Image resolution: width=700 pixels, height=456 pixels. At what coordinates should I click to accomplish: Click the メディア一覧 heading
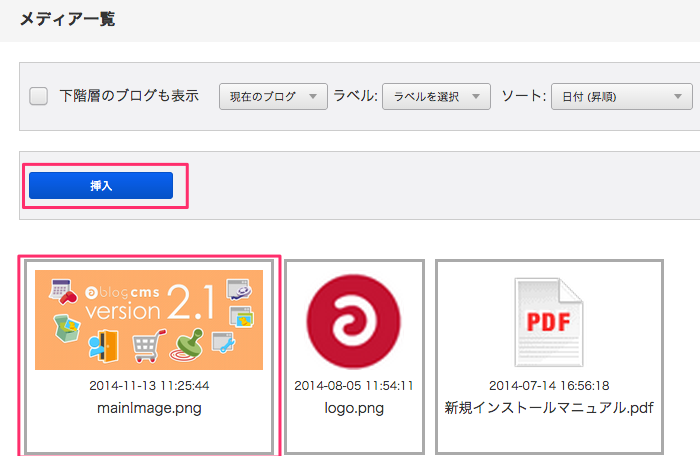pyautogui.click(x=67, y=19)
